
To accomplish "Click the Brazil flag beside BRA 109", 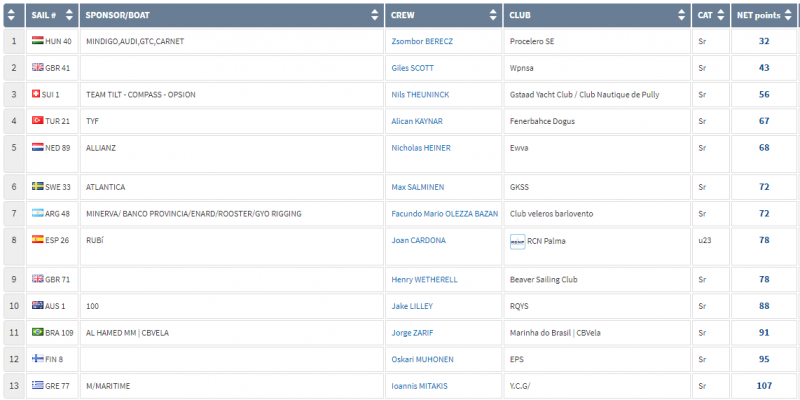I will click(38, 331).
